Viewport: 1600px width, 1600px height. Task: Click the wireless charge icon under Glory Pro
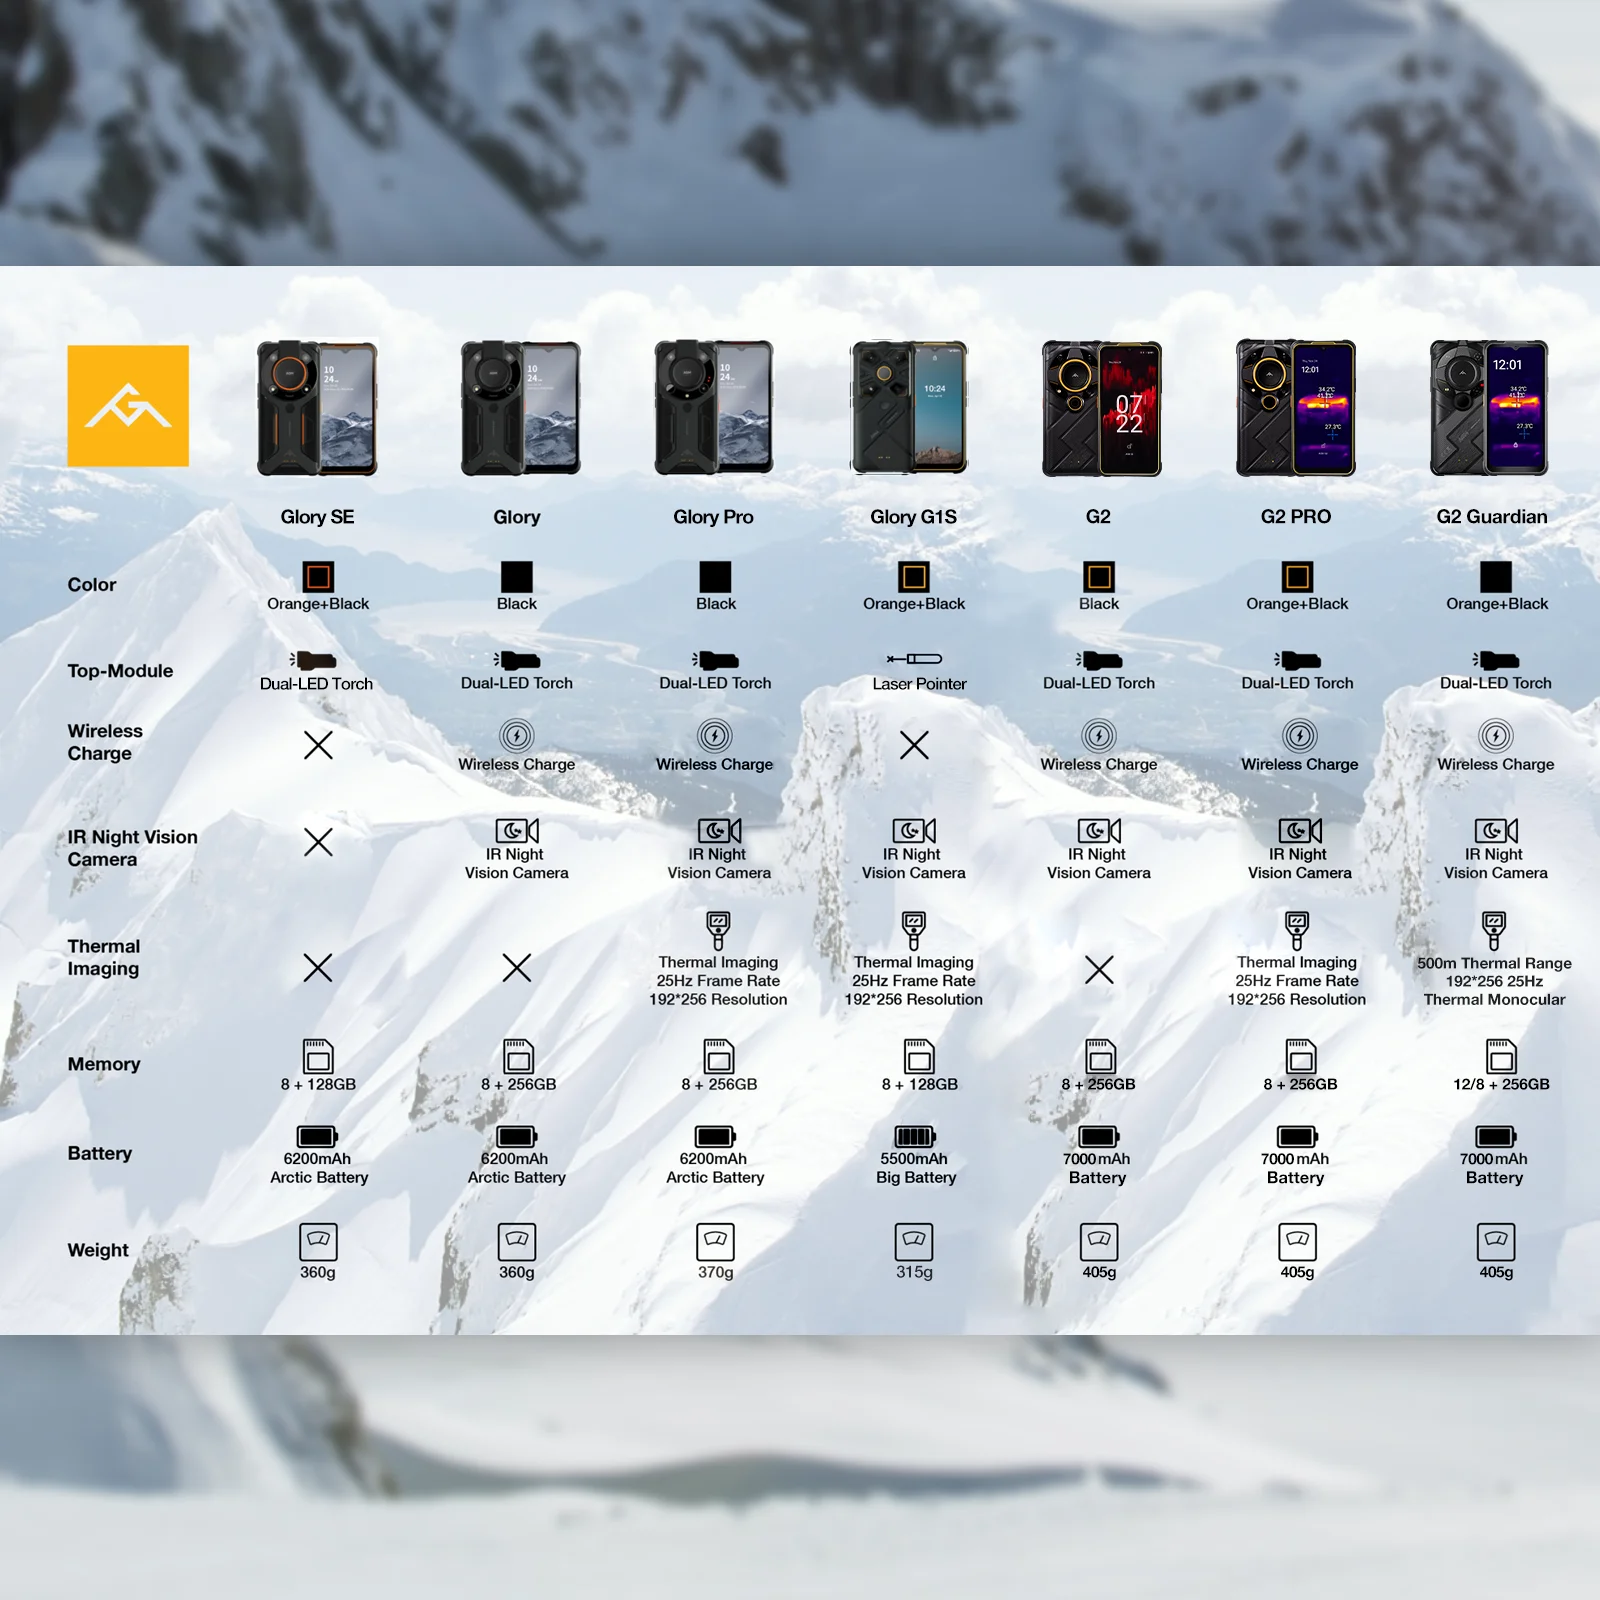click(x=715, y=736)
